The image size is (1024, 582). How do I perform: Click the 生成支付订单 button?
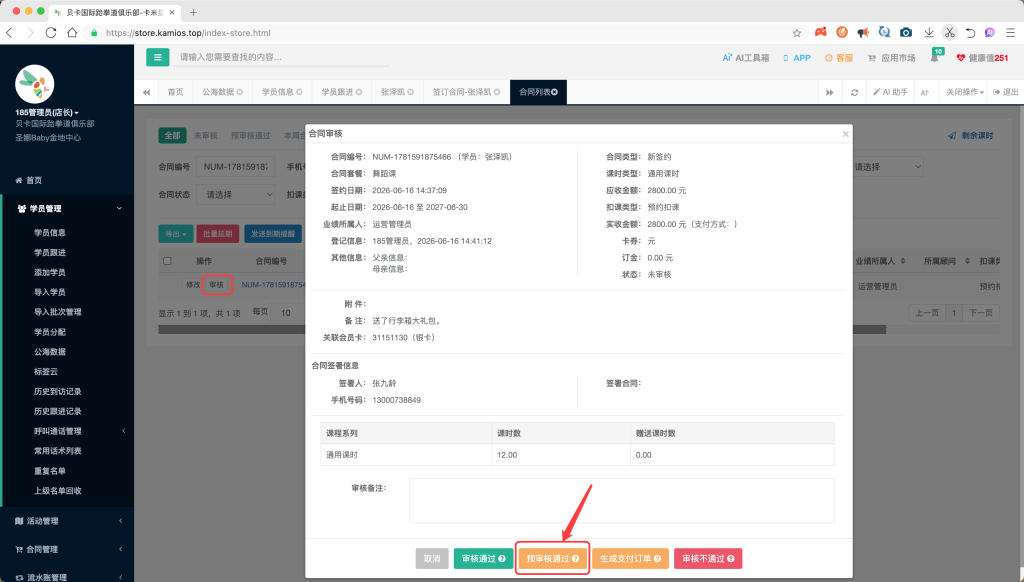click(630, 558)
